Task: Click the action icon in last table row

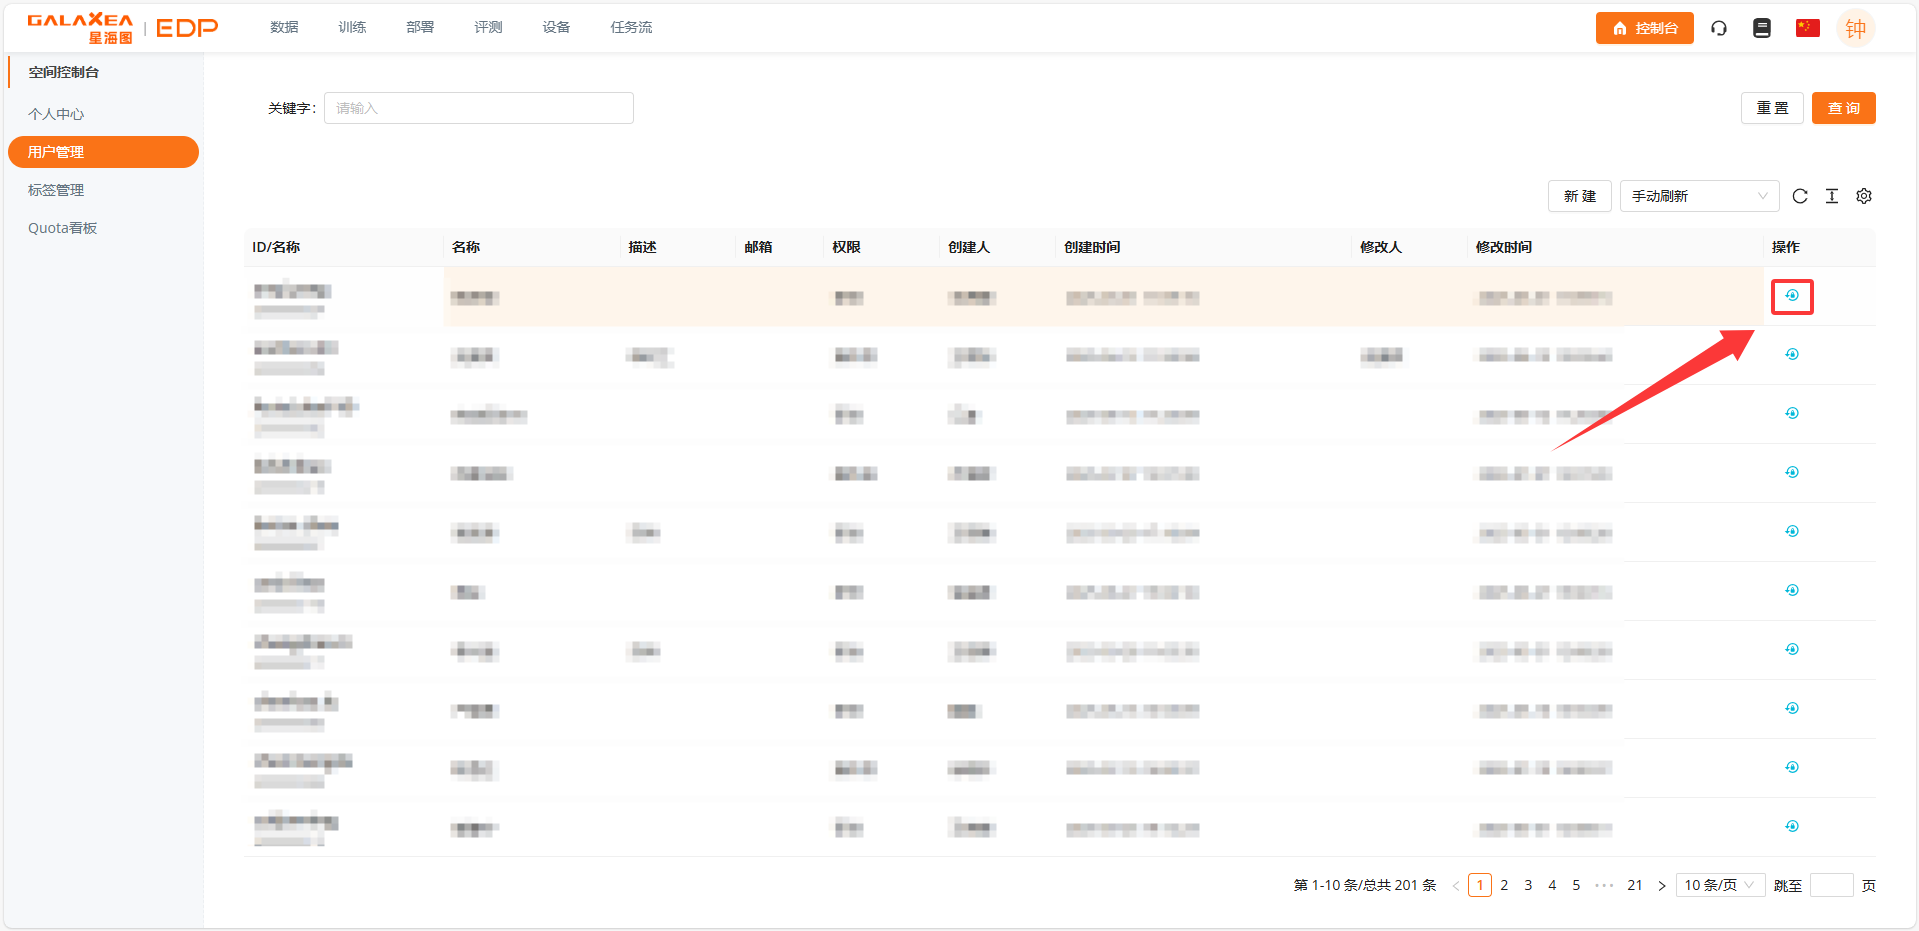Action: 1792,826
